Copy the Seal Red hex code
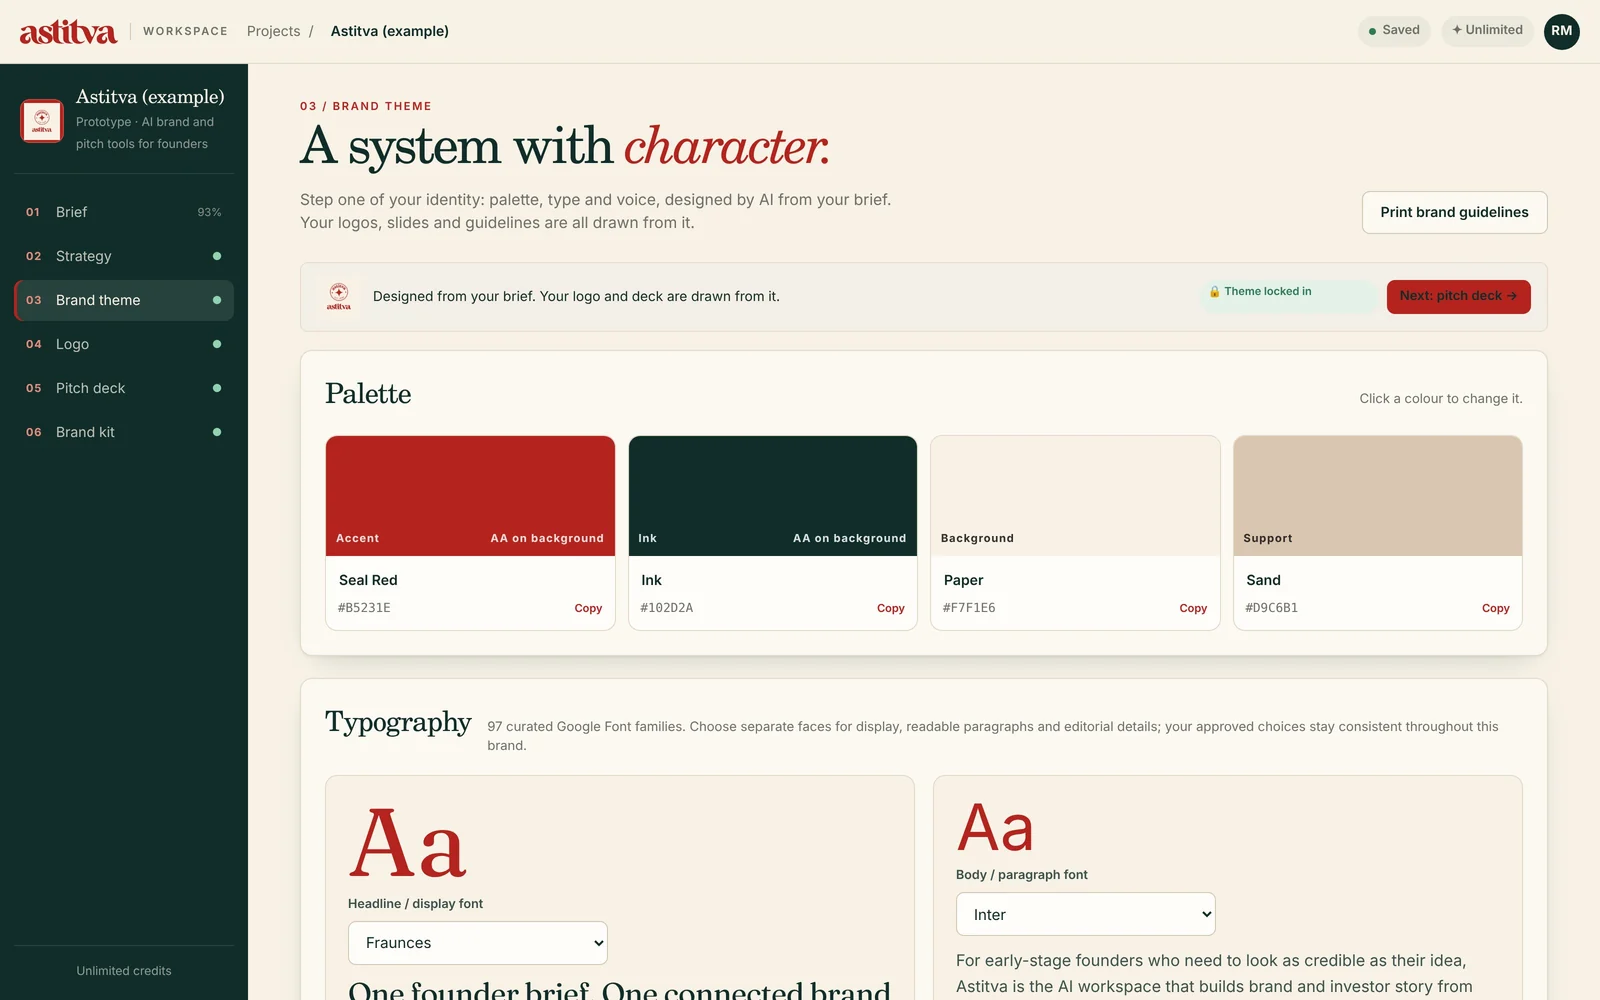This screenshot has height=1000, width=1600. click(588, 608)
